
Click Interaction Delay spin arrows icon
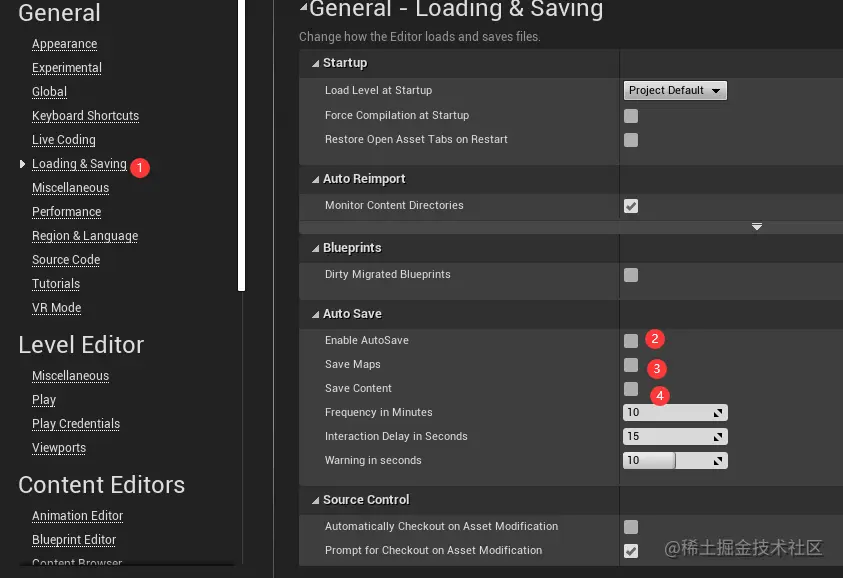[x=718, y=437]
